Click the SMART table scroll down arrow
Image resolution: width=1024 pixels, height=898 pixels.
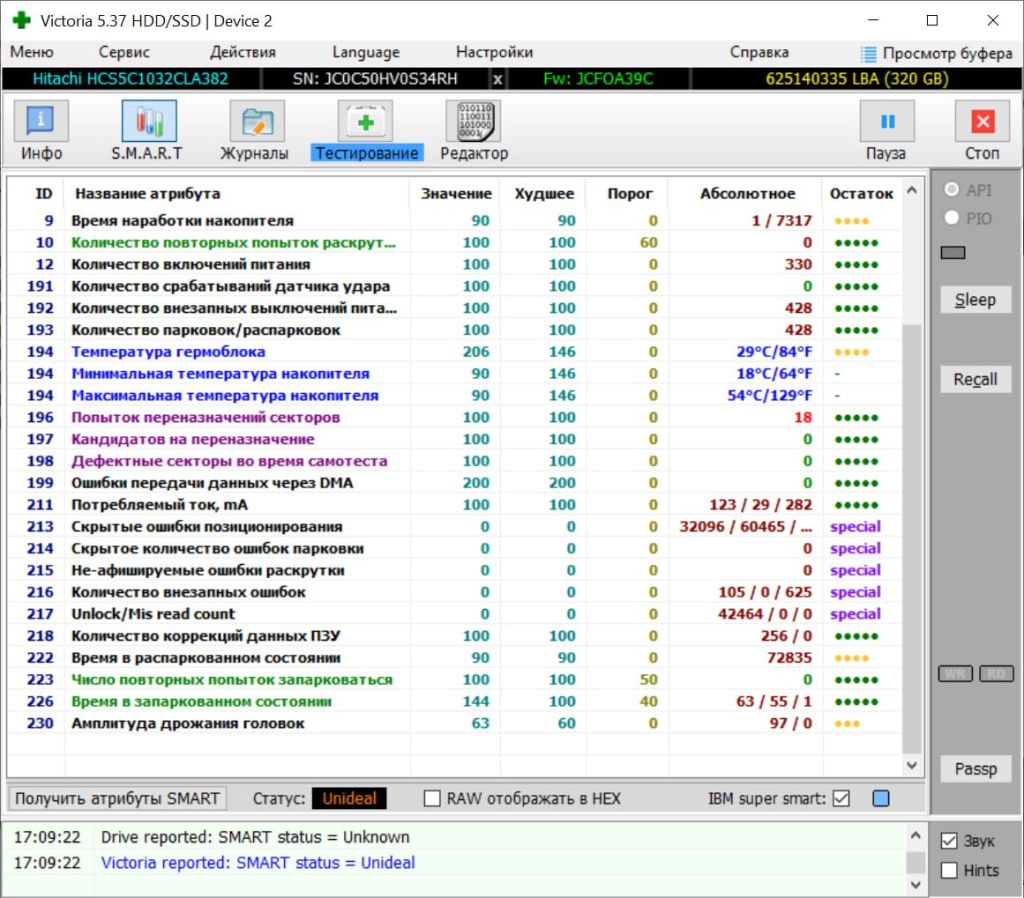tap(912, 765)
